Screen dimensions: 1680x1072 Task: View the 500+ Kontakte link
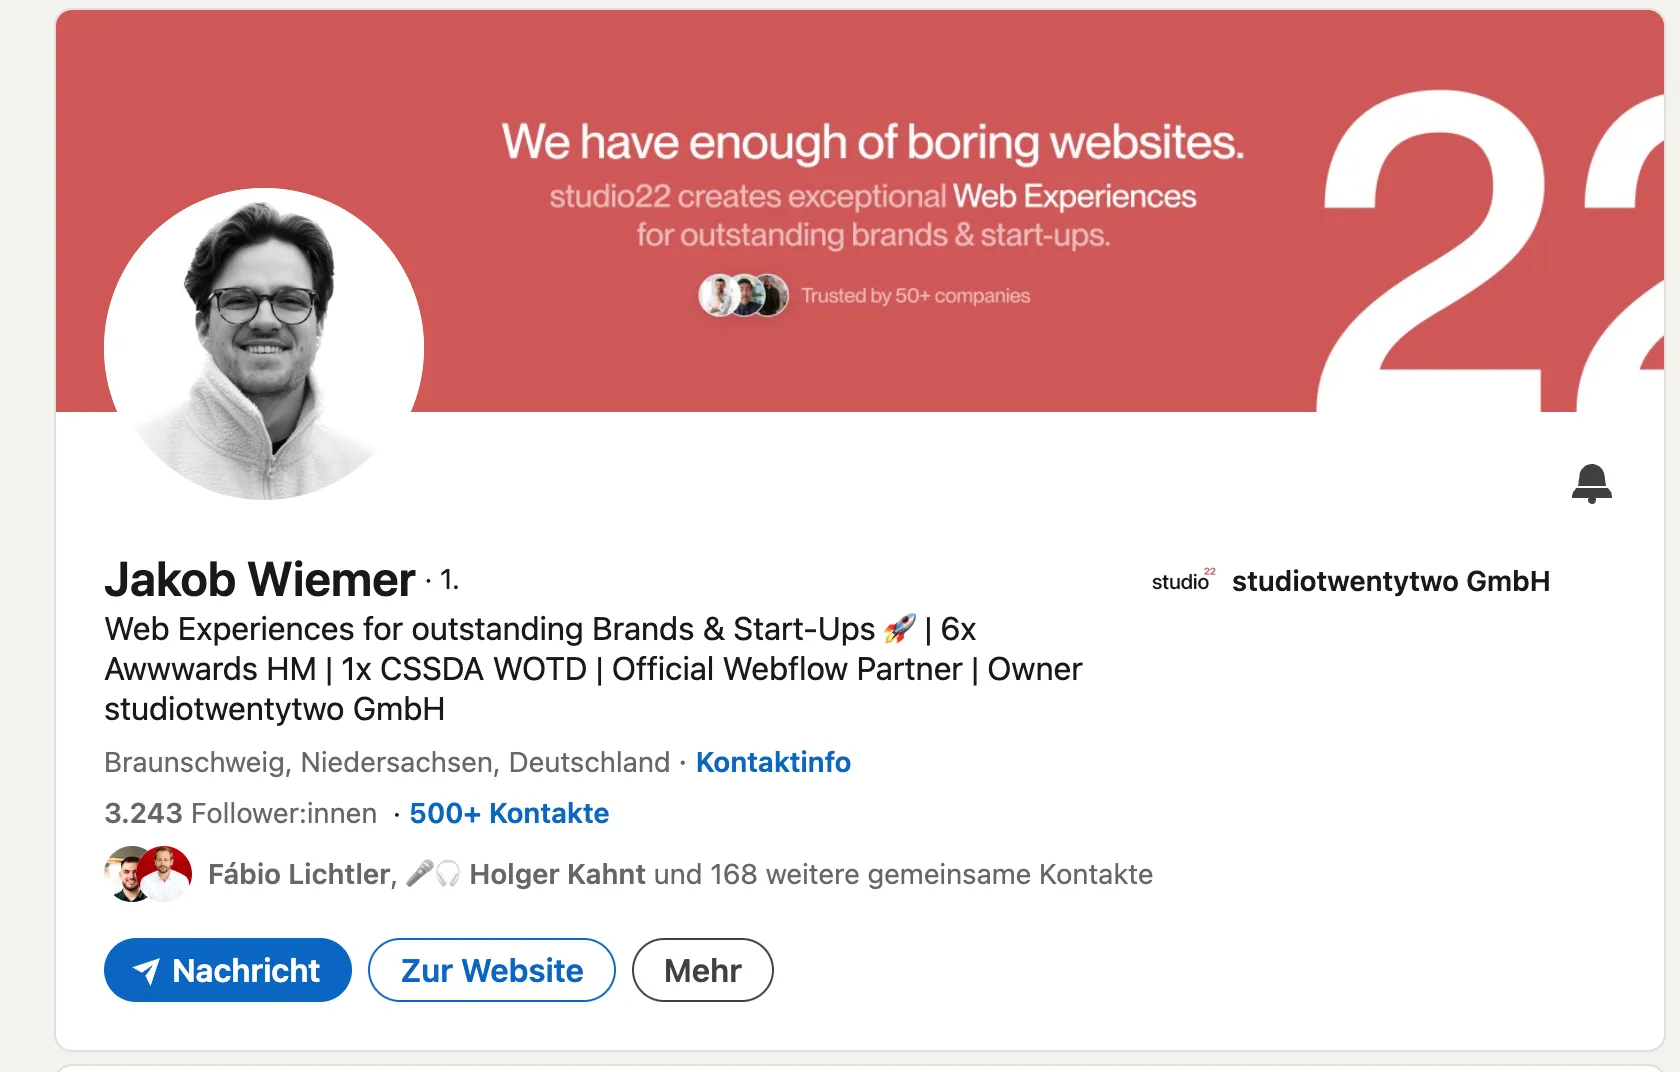[509, 813]
